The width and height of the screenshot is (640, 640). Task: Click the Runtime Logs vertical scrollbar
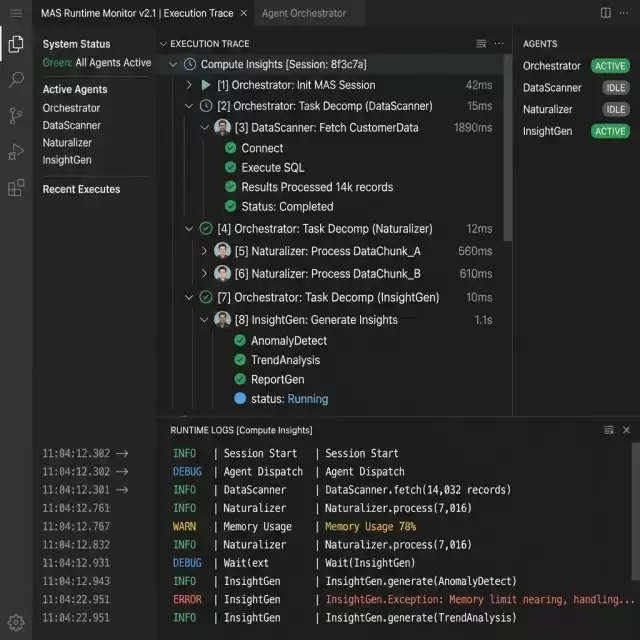pyautogui.click(x=635, y=511)
